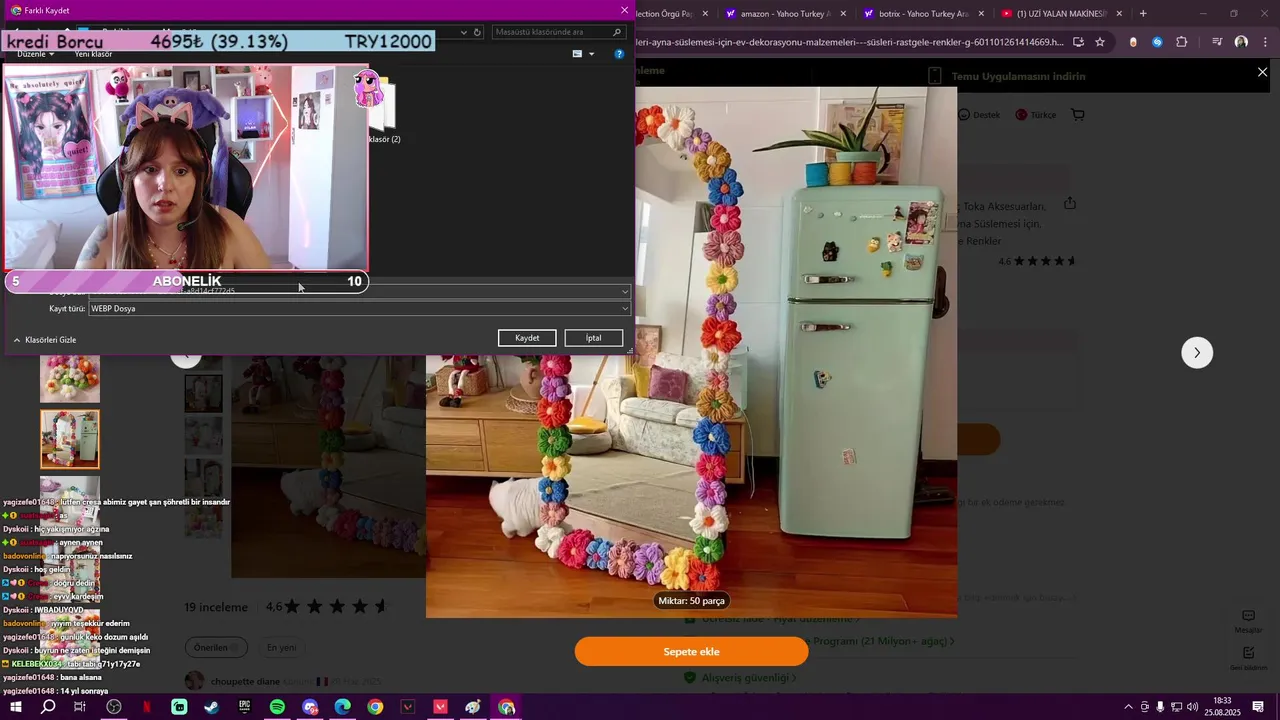1280x720 pixels.
Task: Open a new browser tab
Action: click(1143, 14)
